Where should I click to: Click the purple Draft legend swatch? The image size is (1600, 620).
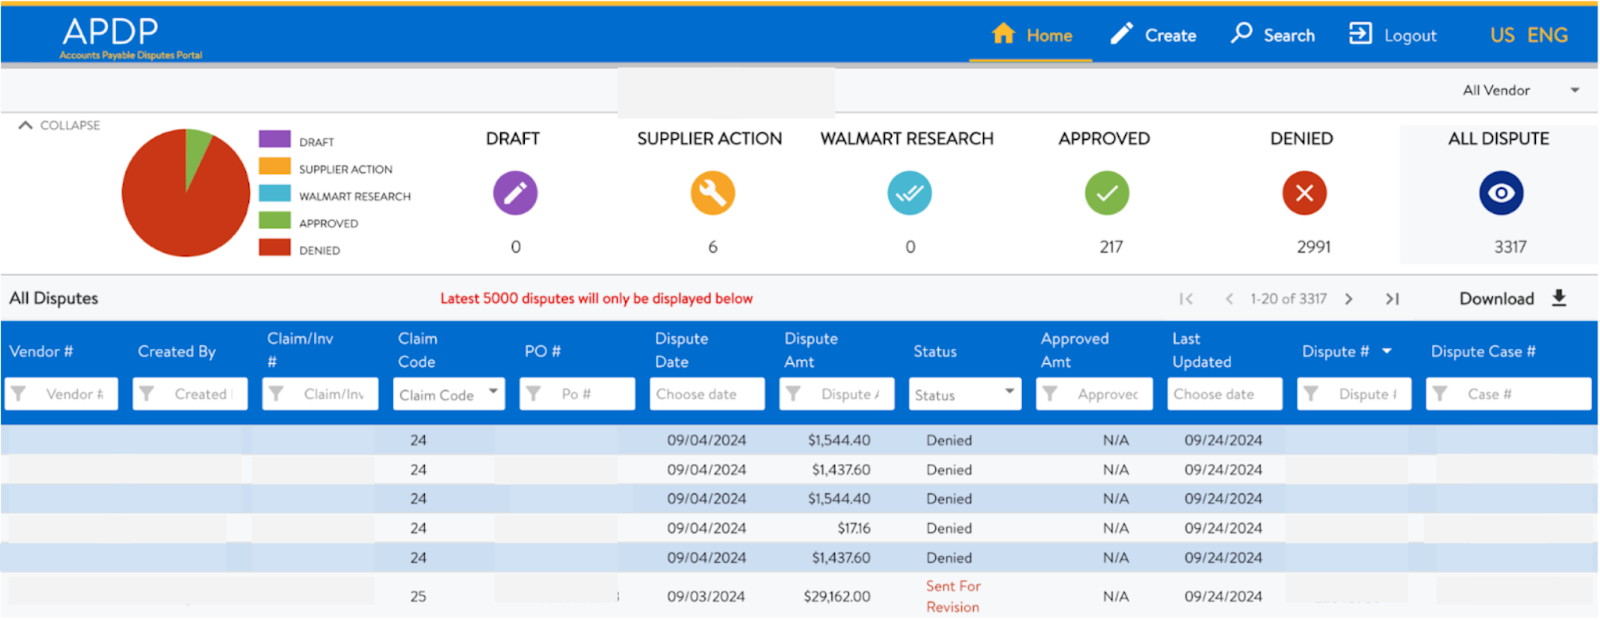(275, 139)
